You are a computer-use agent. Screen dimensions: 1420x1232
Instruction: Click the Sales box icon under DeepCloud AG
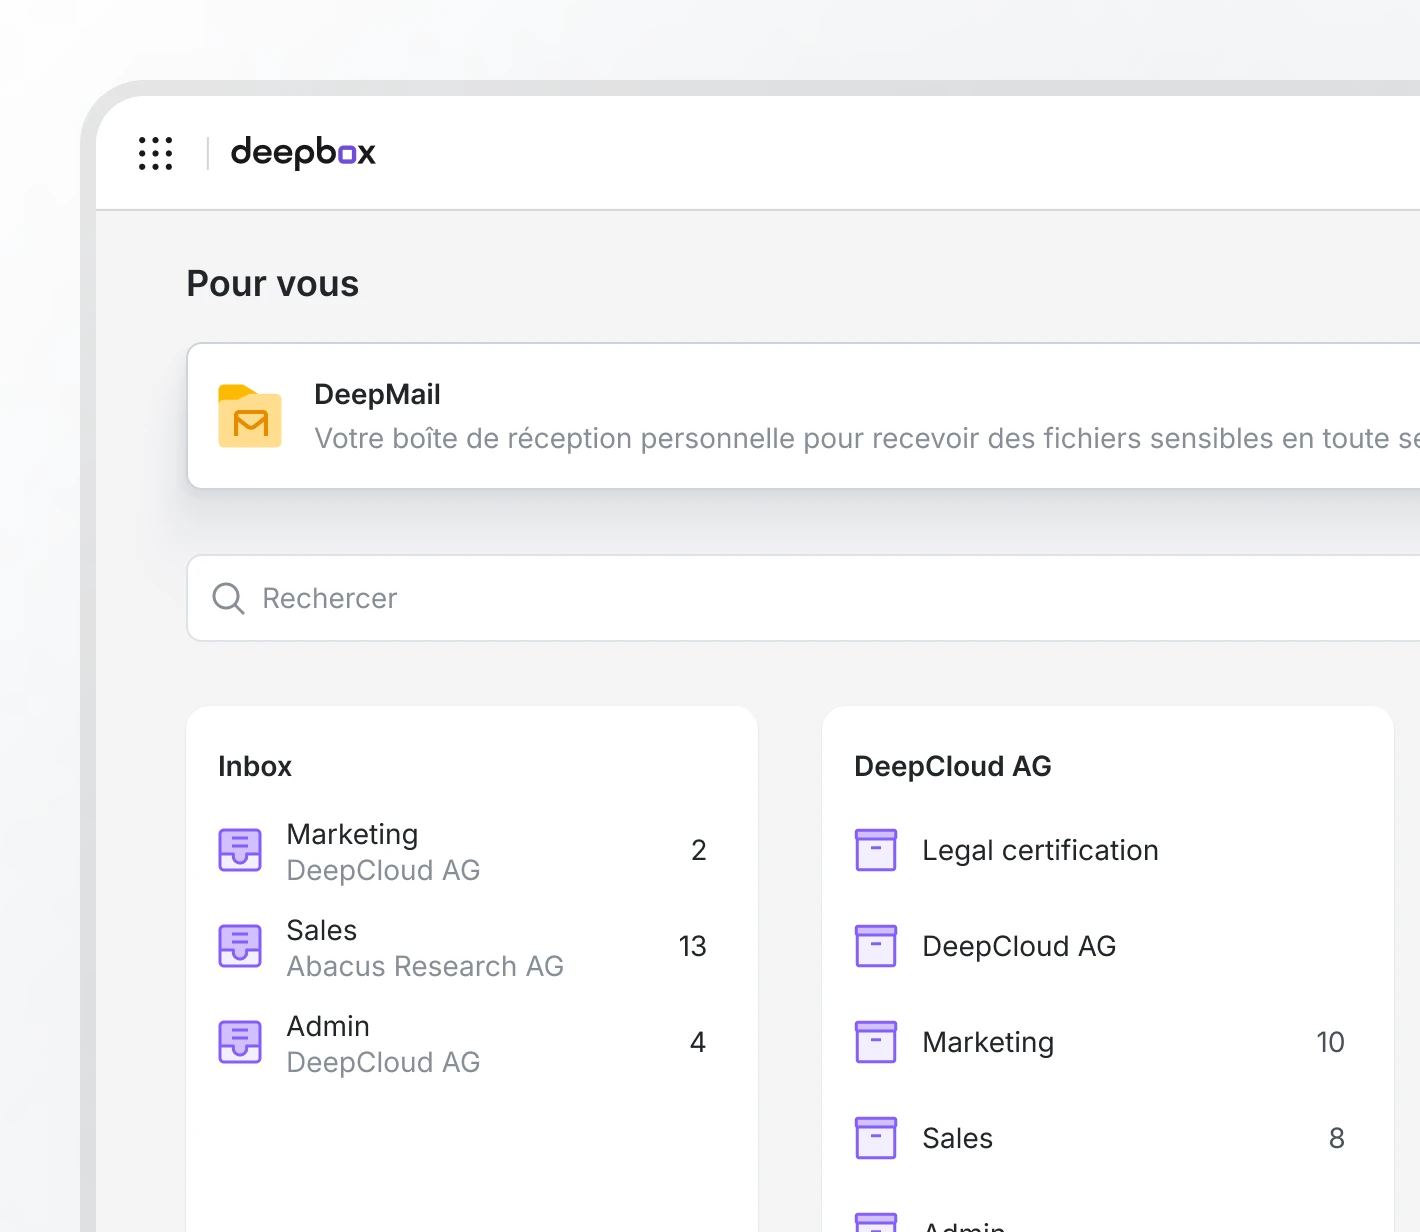pyautogui.click(x=876, y=1138)
